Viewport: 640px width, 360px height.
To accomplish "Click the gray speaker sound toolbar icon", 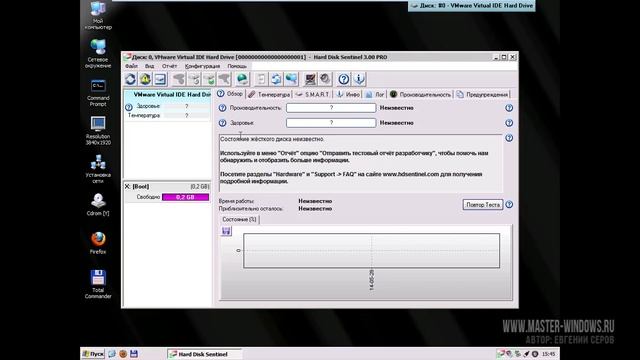I will pyautogui.click(x=325, y=79).
